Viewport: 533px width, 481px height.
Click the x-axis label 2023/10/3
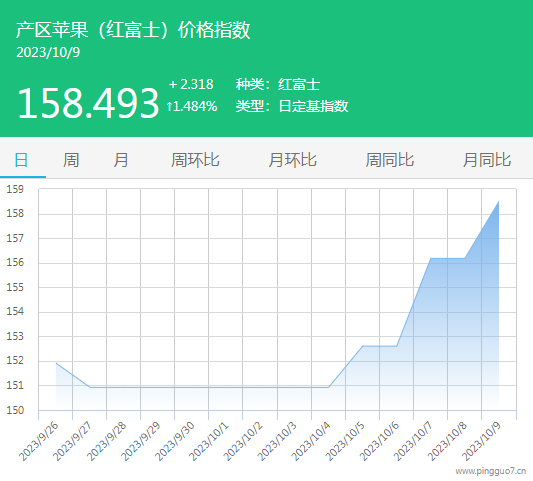click(x=277, y=441)
